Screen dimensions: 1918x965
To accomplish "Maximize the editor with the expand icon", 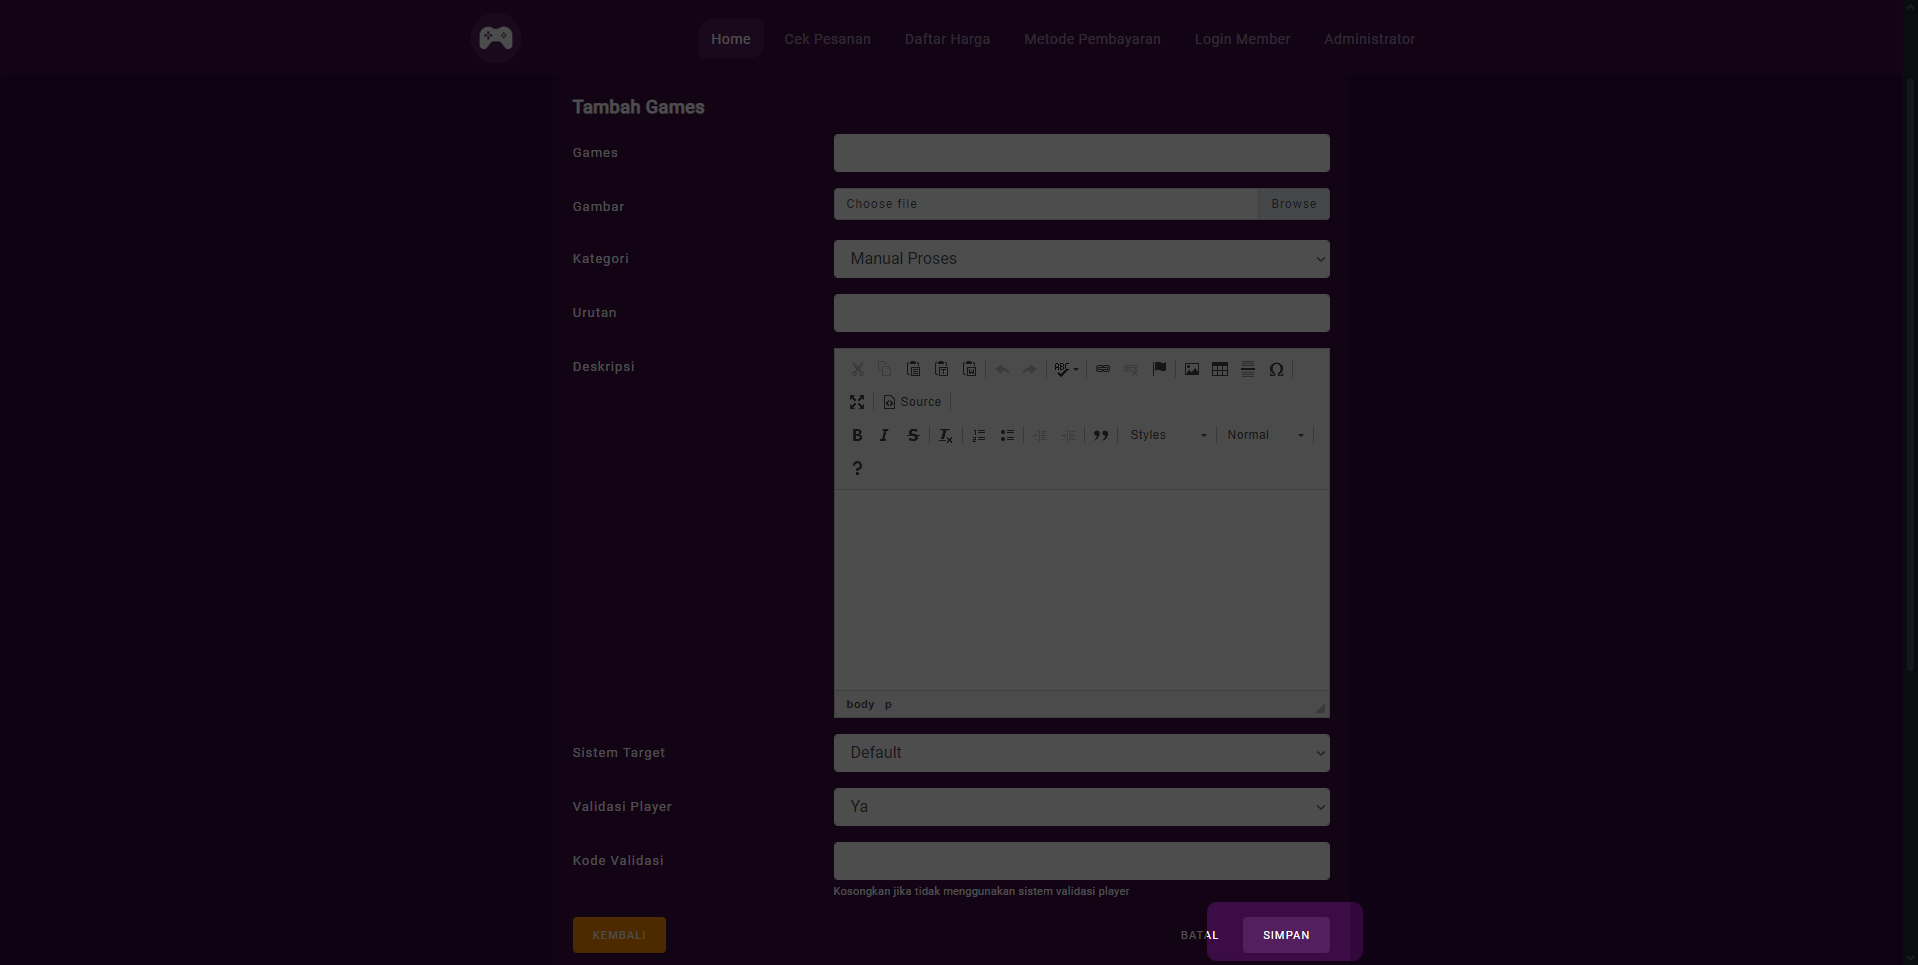I will (857, 402).
